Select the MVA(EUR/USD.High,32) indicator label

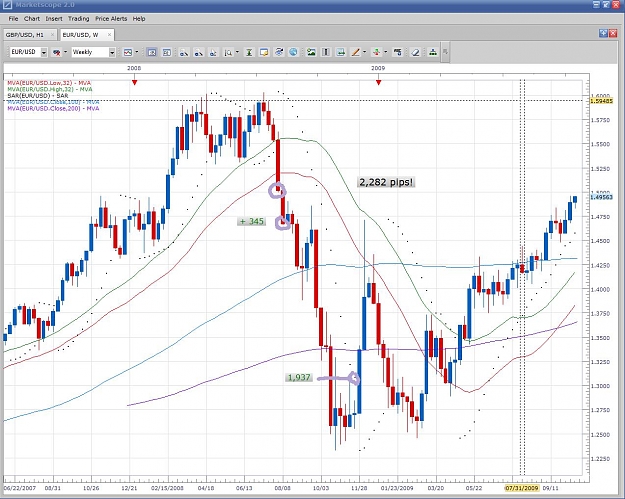coord(50,89)
